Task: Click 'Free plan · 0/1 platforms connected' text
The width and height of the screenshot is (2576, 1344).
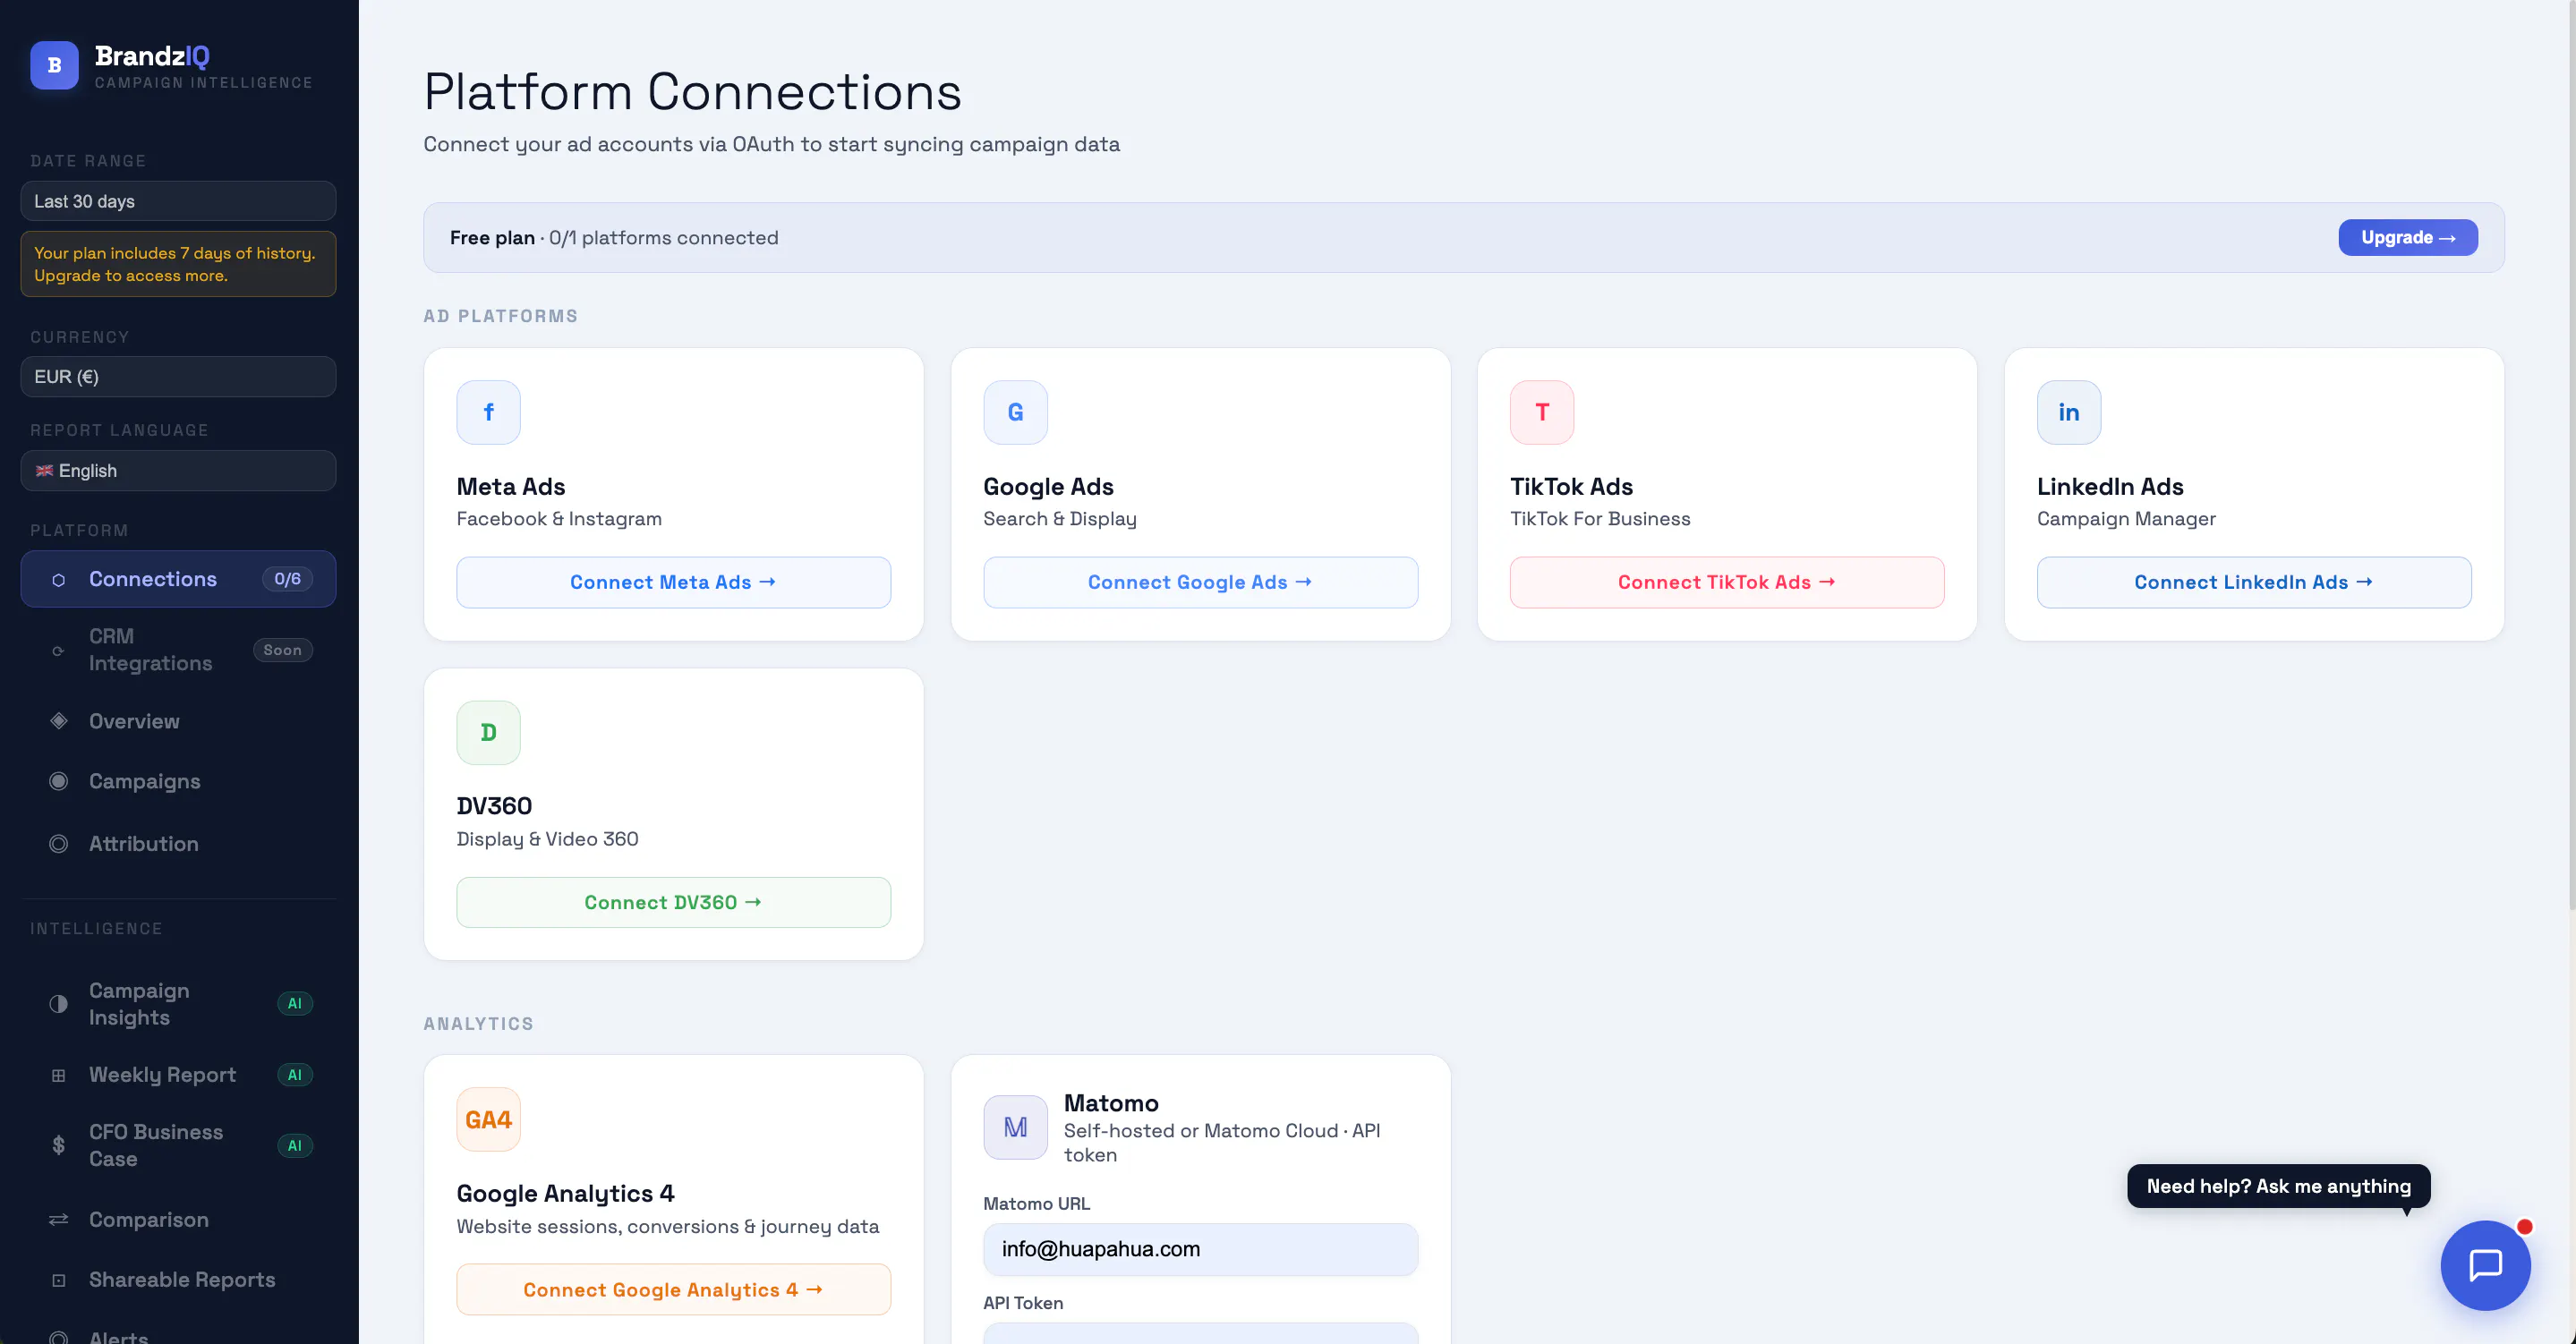Action: pyautogui.click(x=613, y=238)
